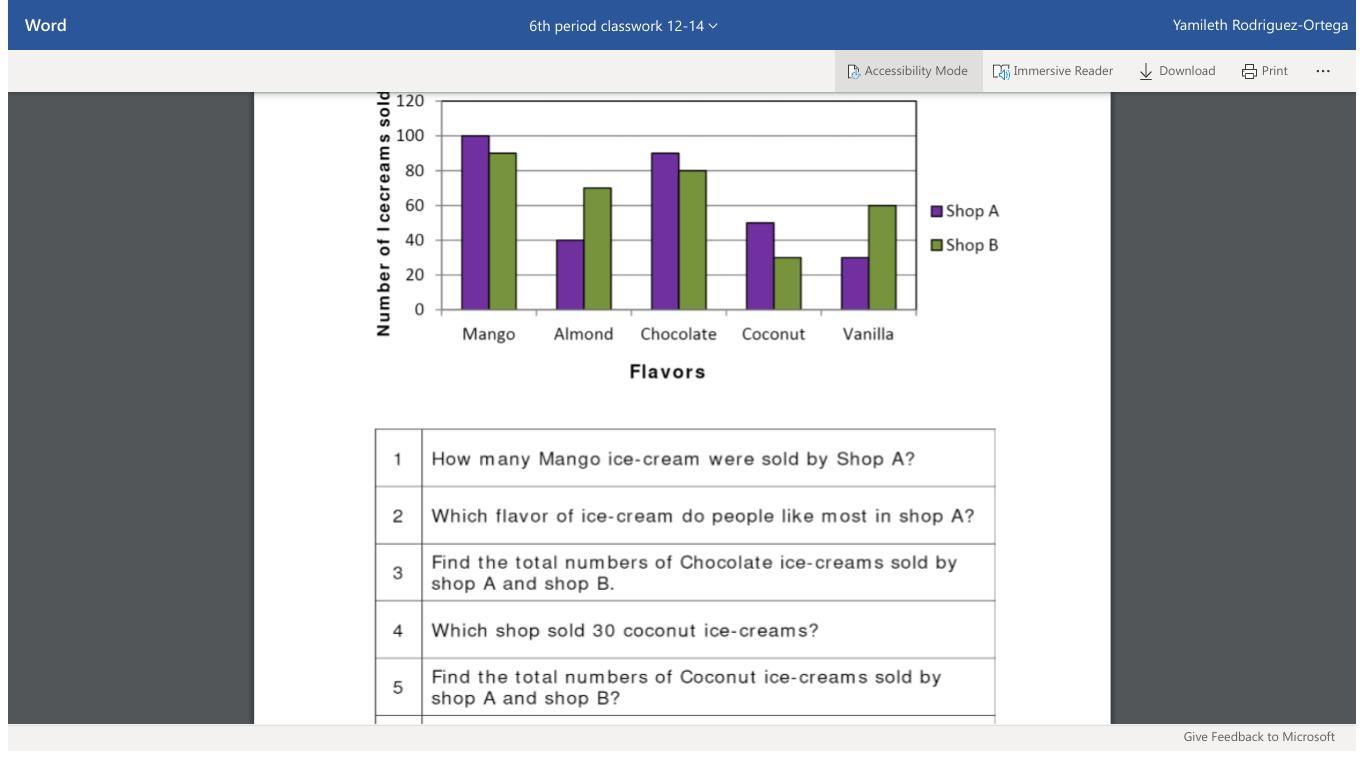Click the purple Shop A legend square

tap(937, 211)
